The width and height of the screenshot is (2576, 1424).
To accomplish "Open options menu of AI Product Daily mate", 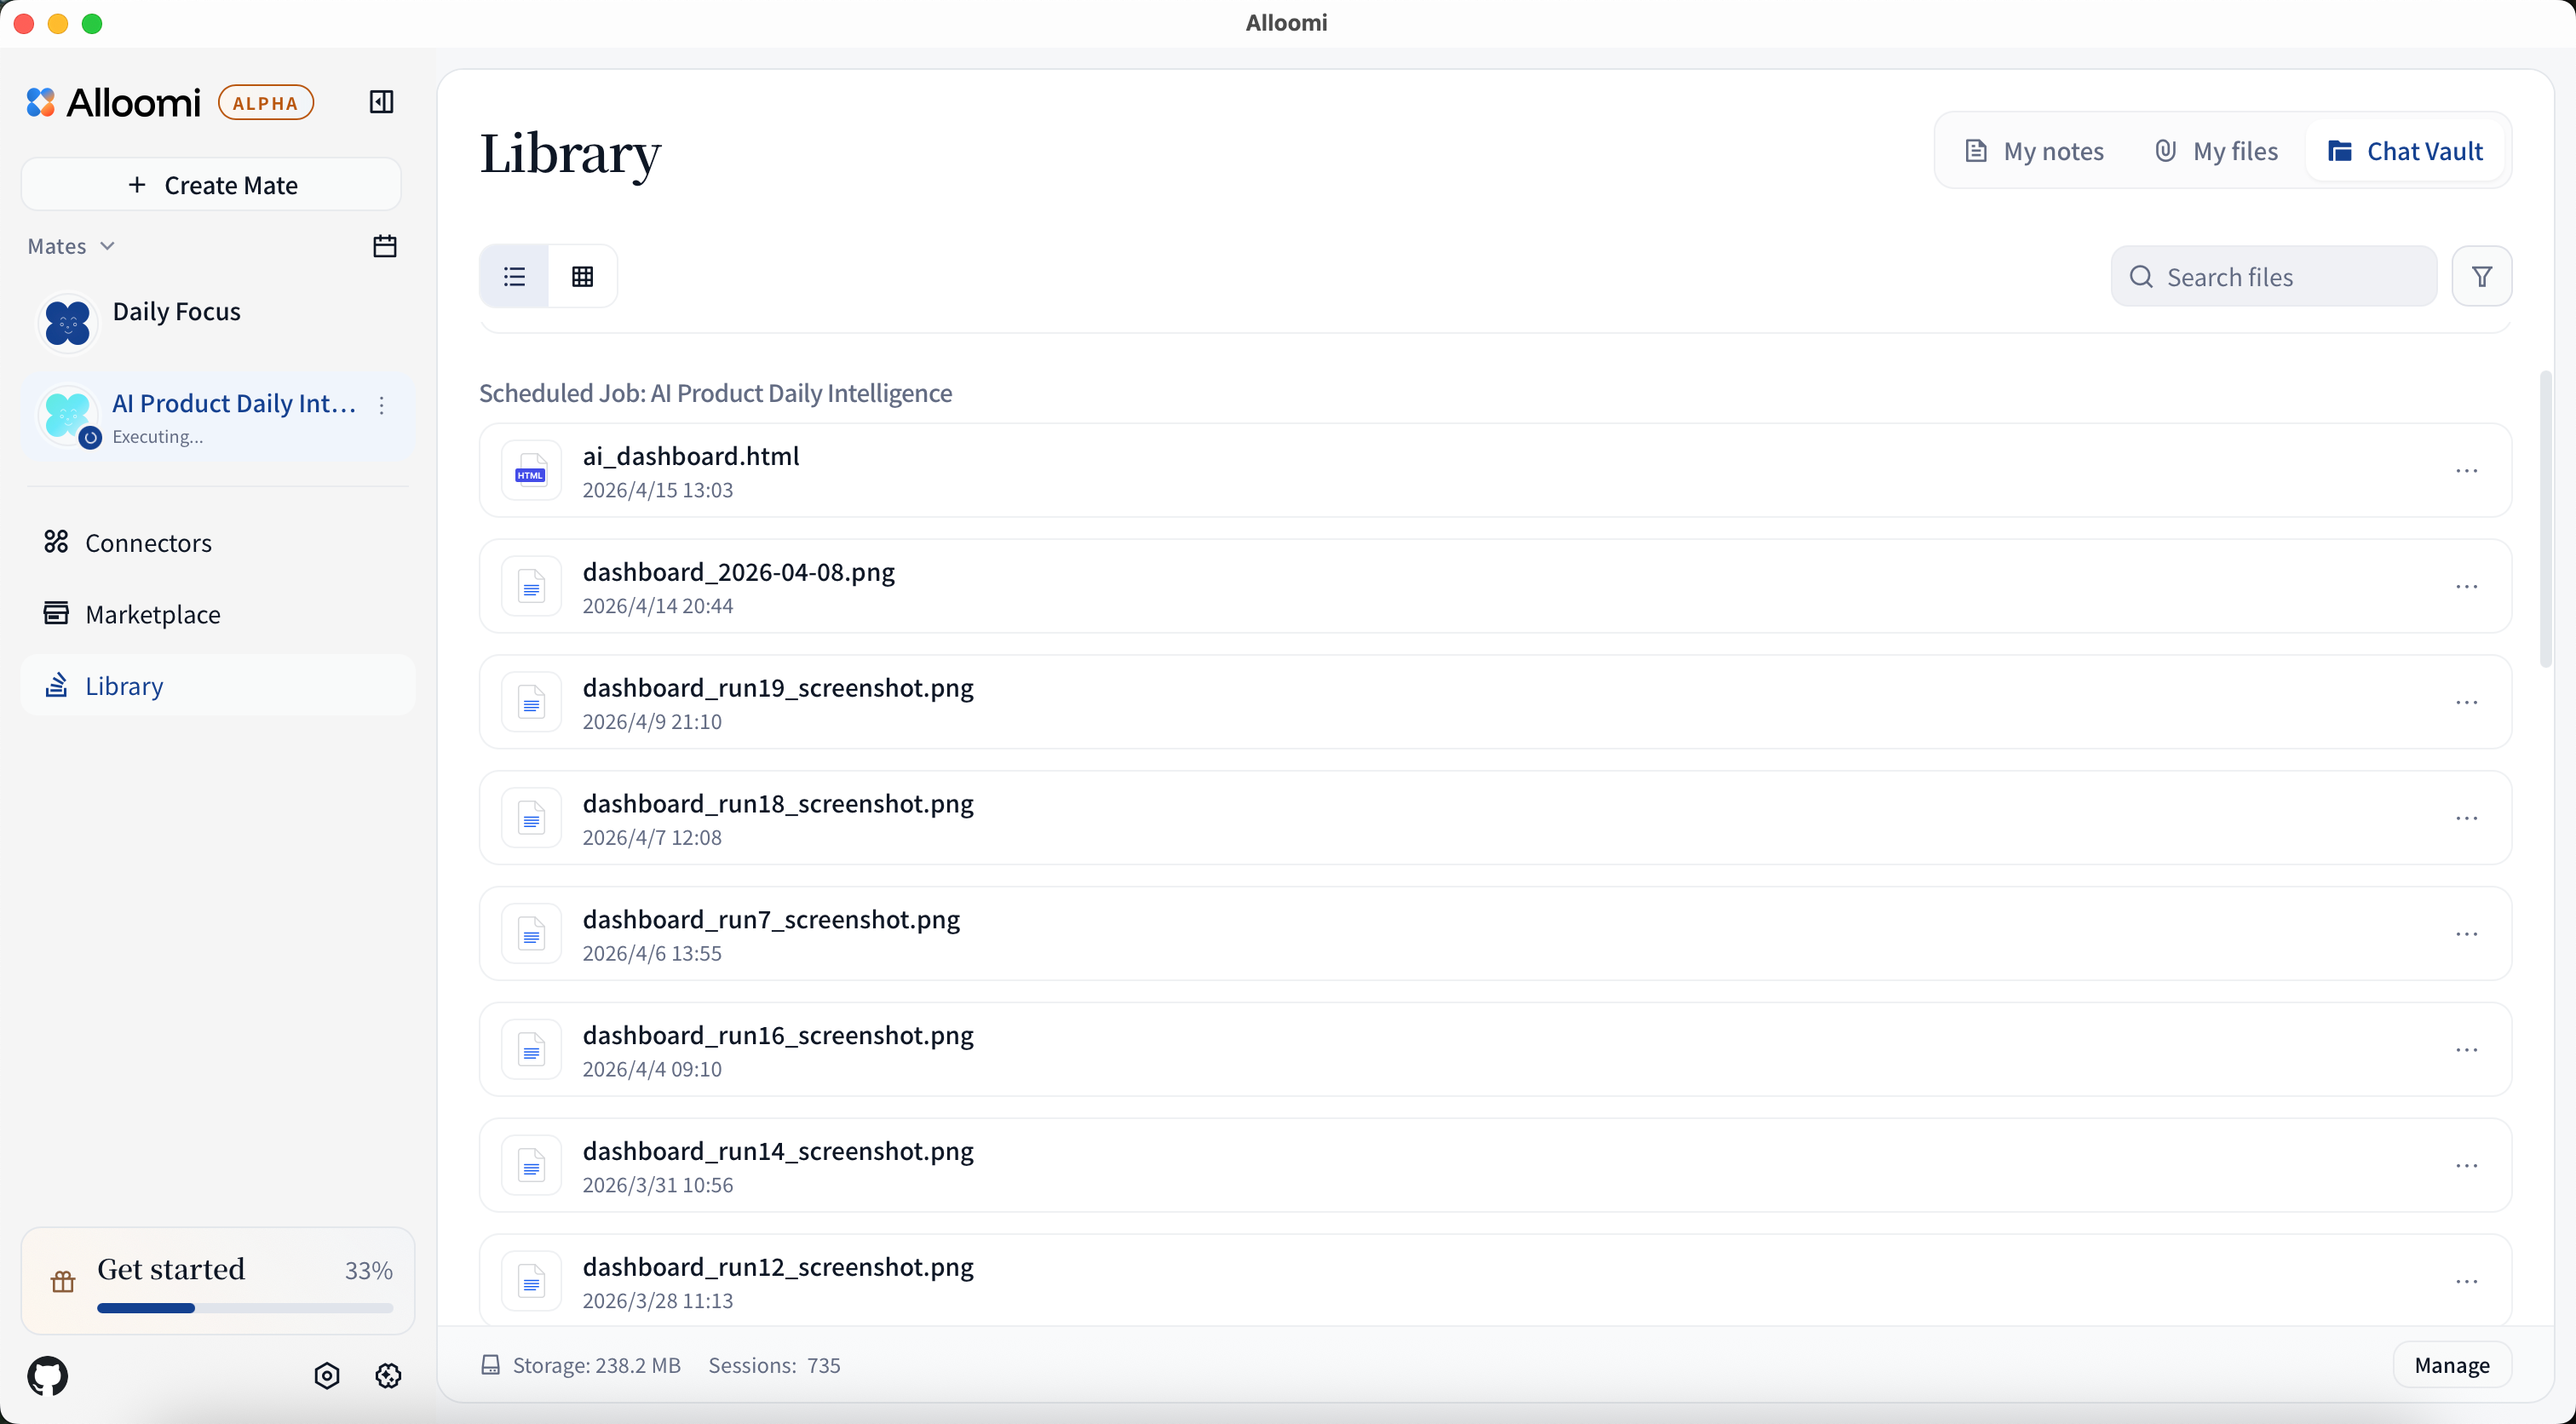I will coord(382,405).
